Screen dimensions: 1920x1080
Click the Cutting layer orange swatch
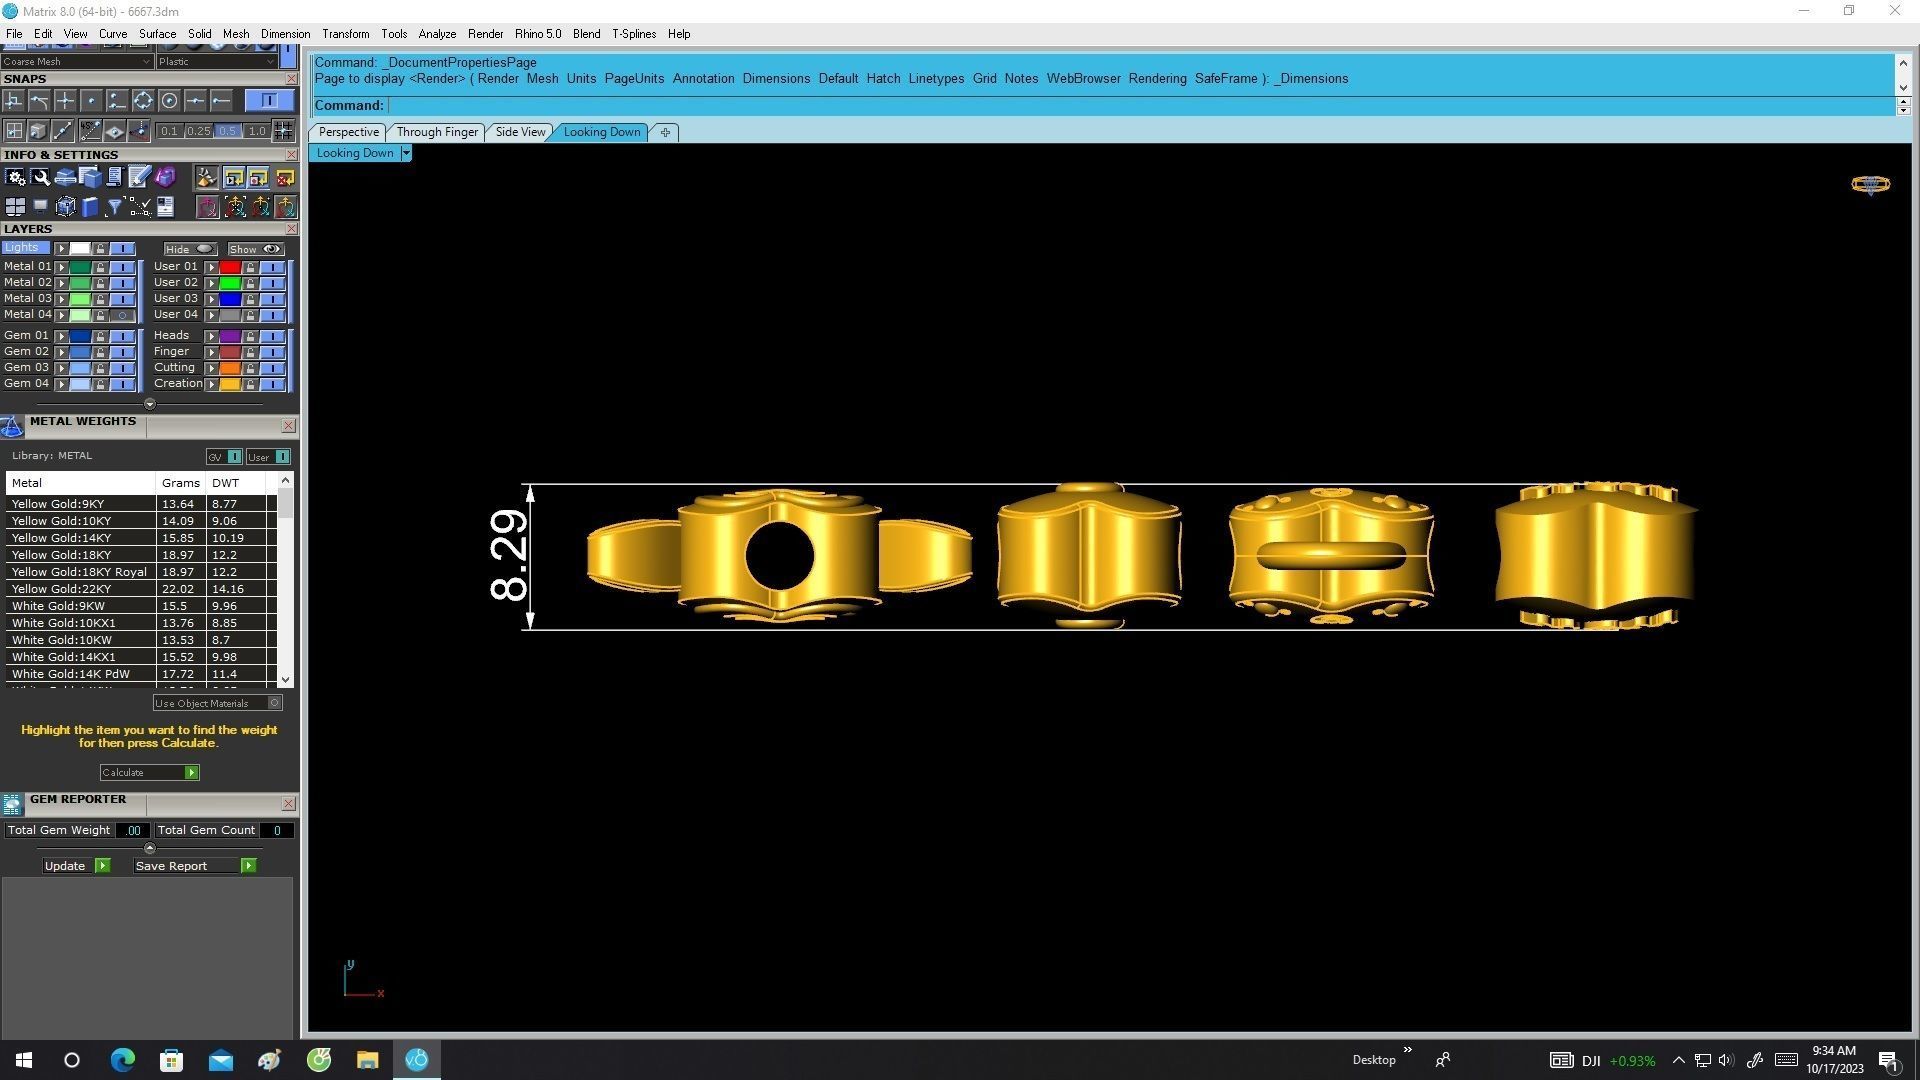pos(229,368)
